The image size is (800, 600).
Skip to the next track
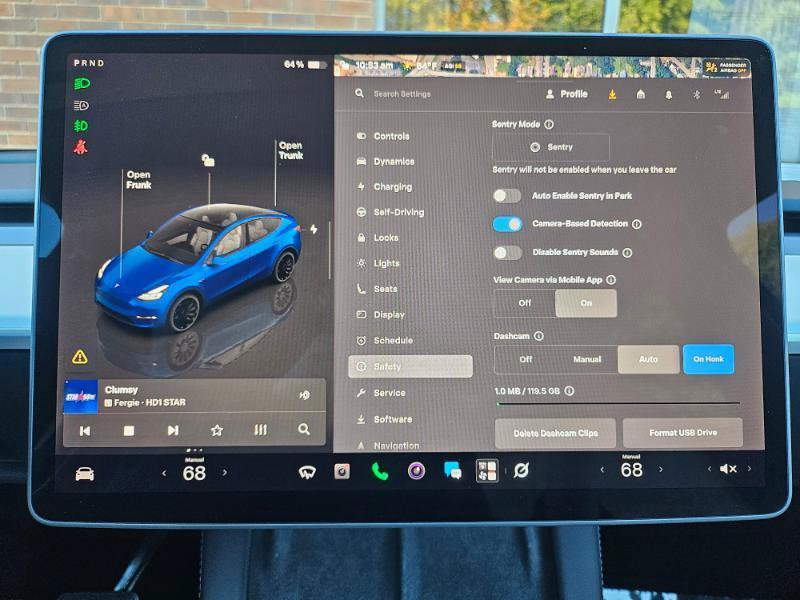173,431
